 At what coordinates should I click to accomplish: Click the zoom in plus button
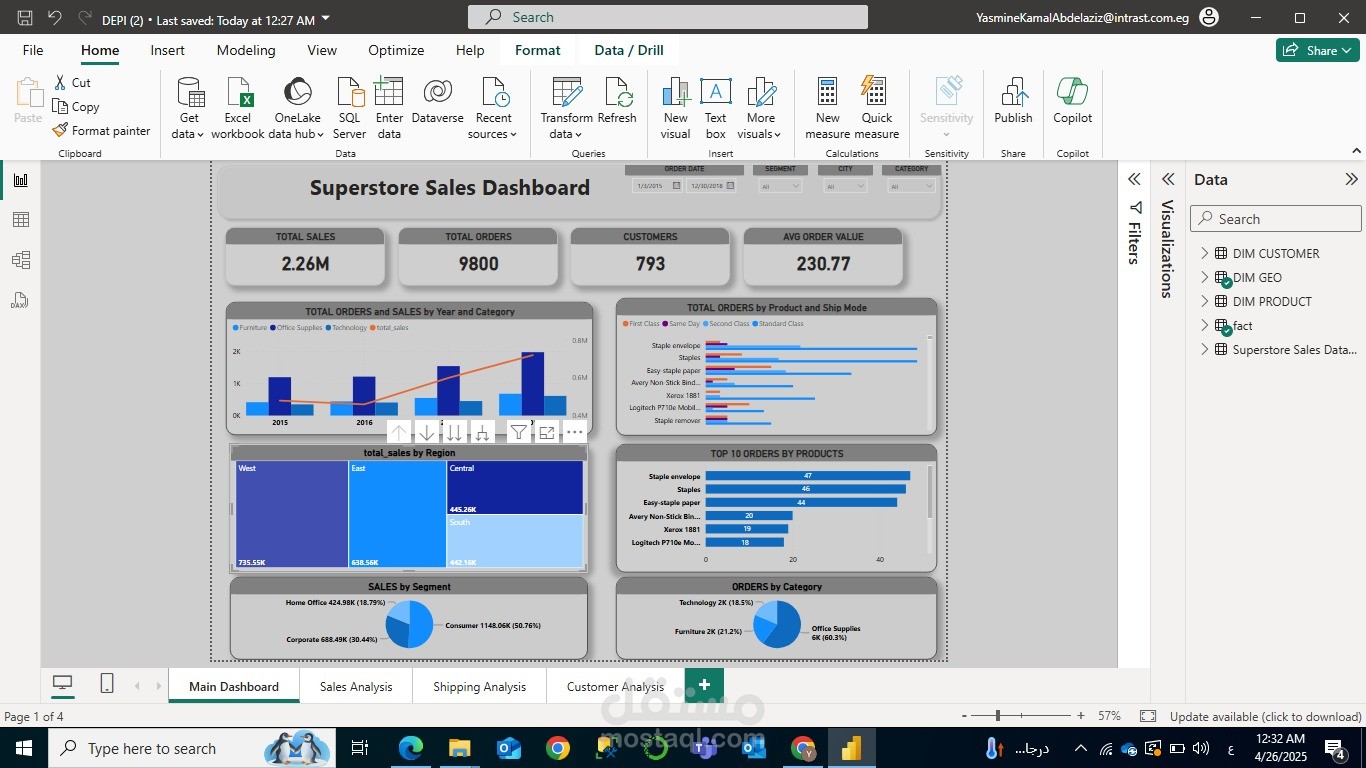tap(1080, 716)
